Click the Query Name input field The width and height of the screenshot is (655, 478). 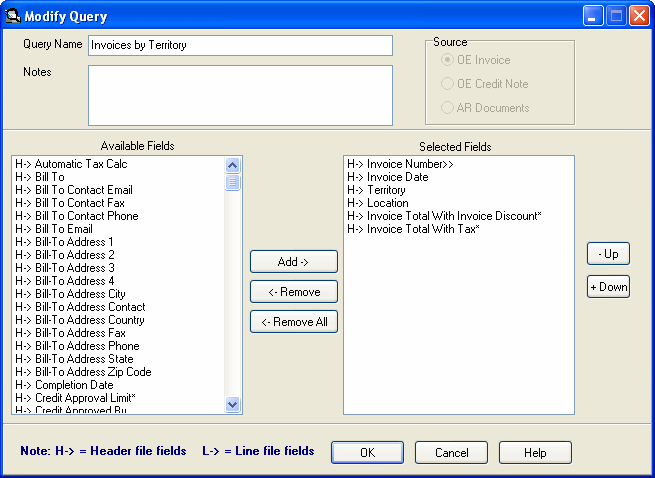click(240, 45)
